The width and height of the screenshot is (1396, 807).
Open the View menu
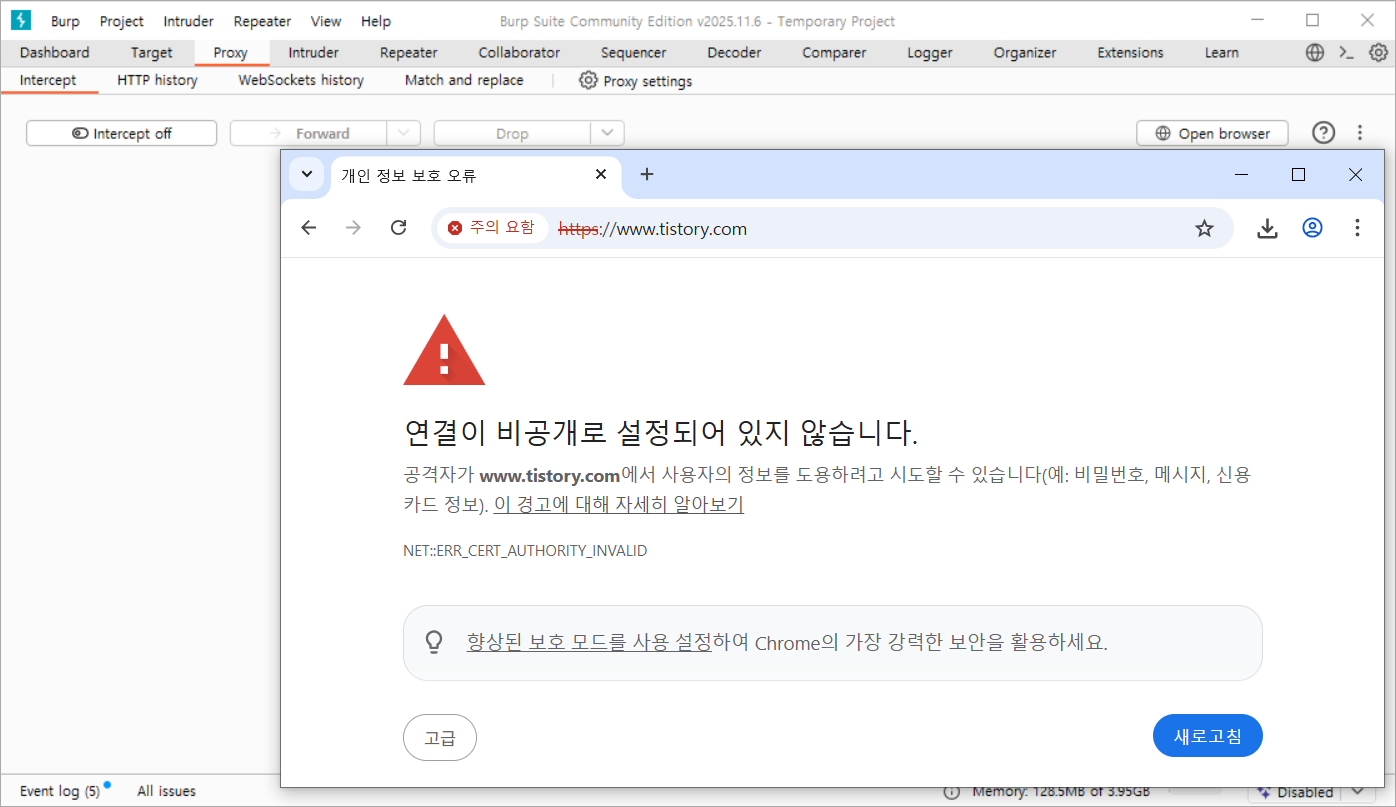tap(326, 21)
